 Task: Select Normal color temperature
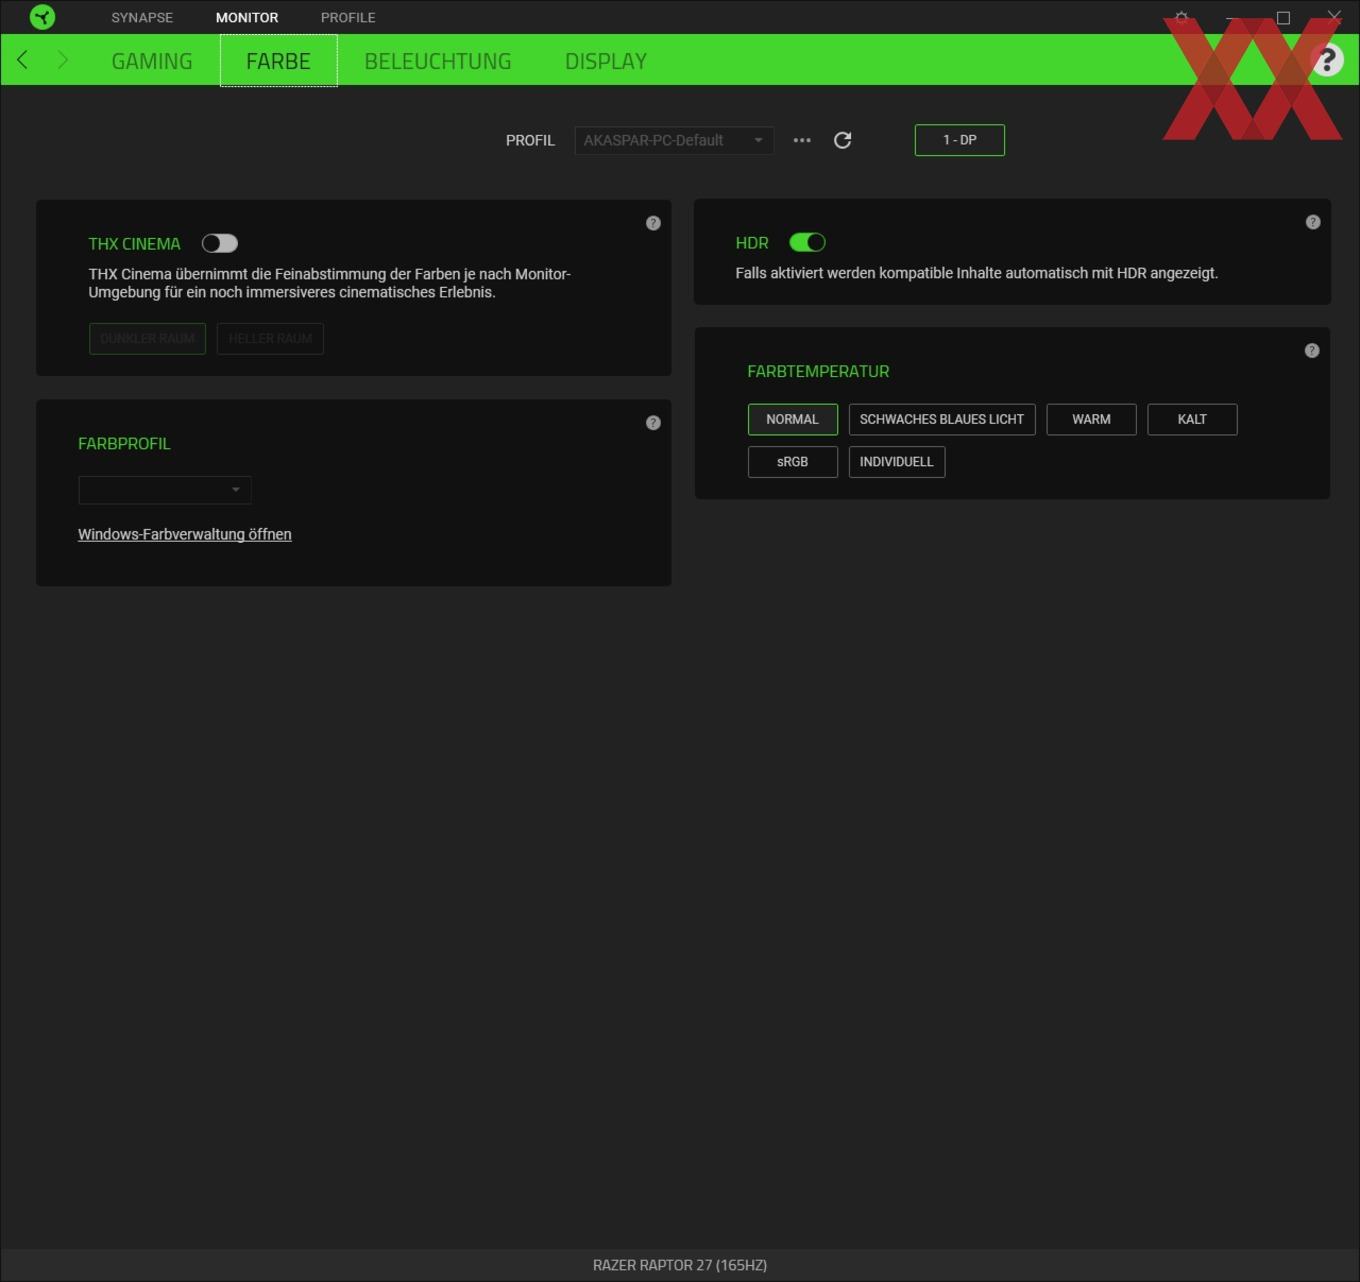point(793,420)
